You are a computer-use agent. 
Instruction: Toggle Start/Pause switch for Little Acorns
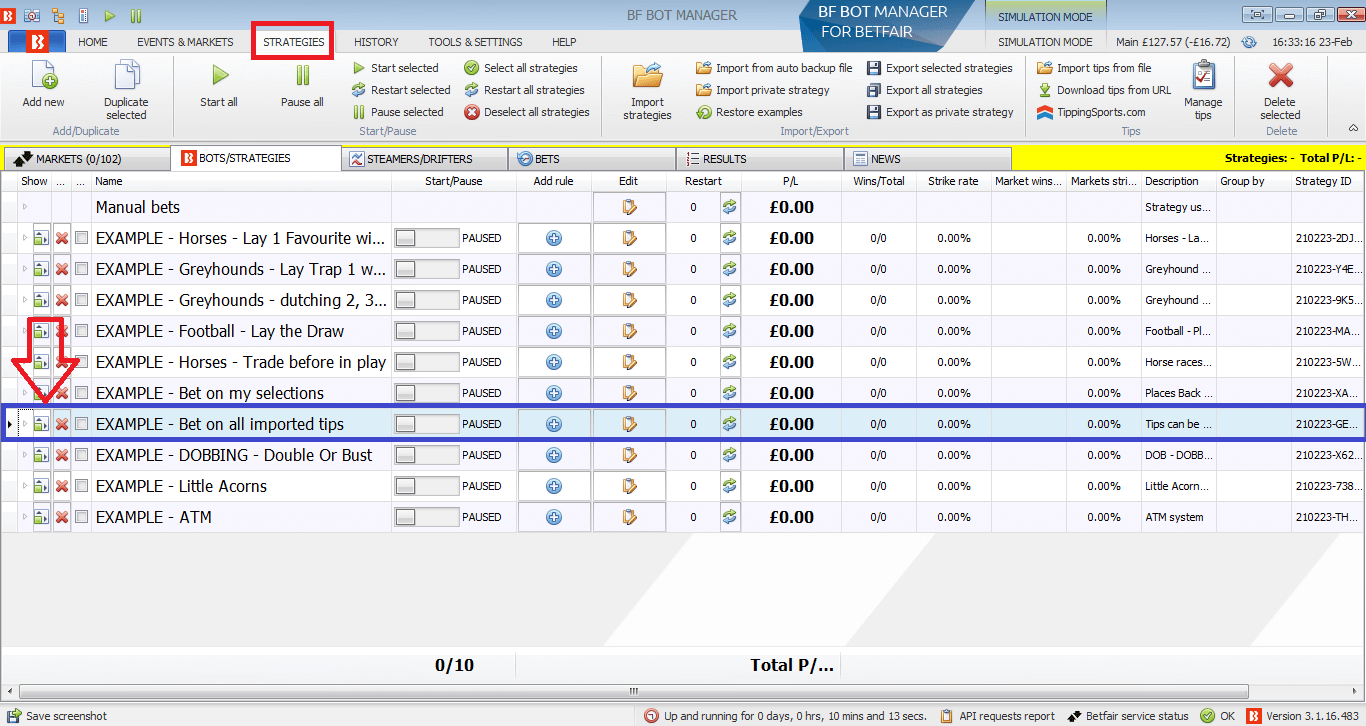pyautogui.click(x=427, y=486)
